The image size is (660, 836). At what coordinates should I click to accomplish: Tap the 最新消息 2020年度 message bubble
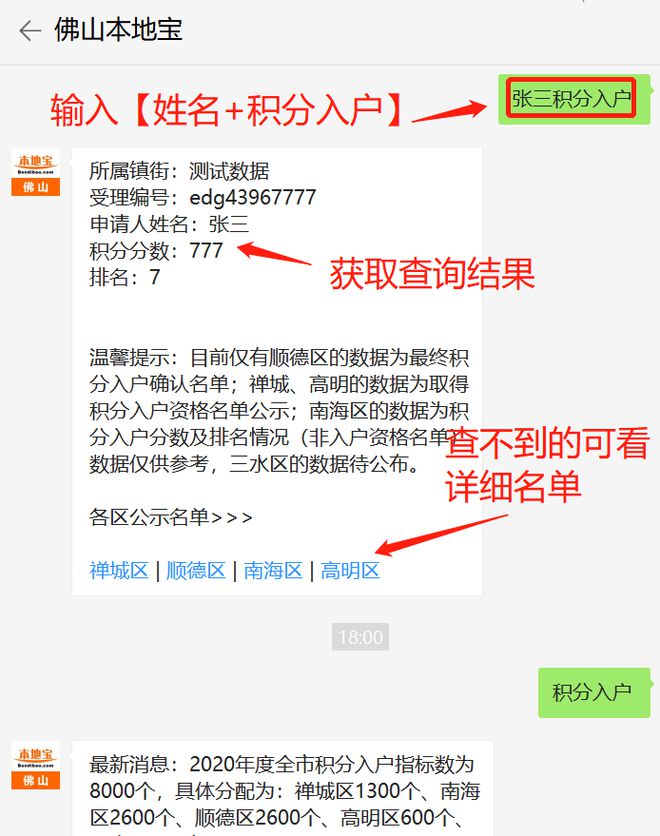[x=283, y=789]
